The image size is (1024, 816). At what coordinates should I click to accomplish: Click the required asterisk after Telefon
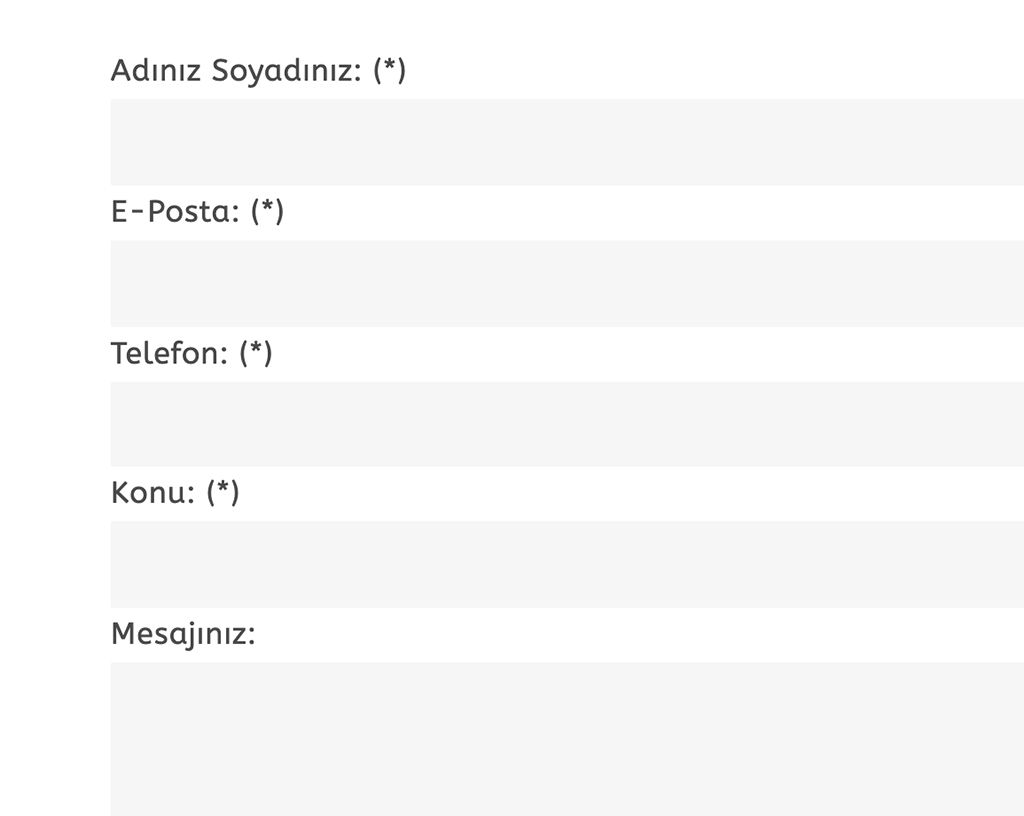click(x=256, y=351)
